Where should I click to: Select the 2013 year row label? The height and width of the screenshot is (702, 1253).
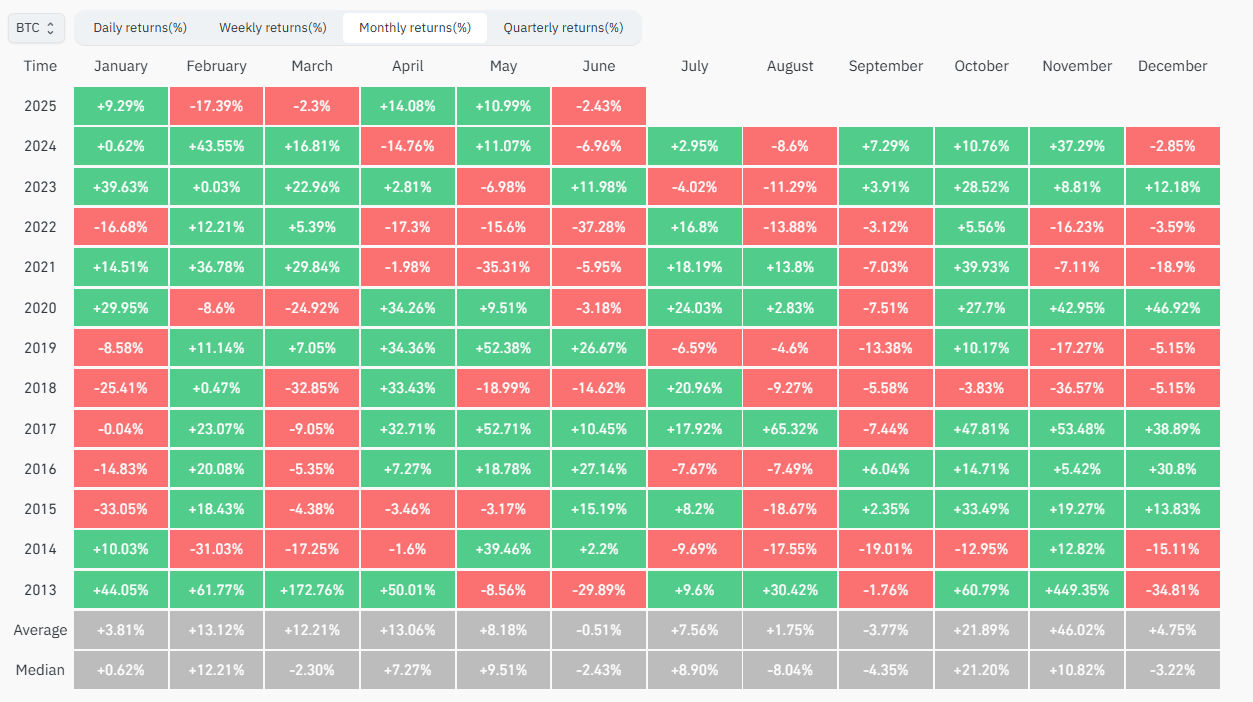tap(40, 589)
